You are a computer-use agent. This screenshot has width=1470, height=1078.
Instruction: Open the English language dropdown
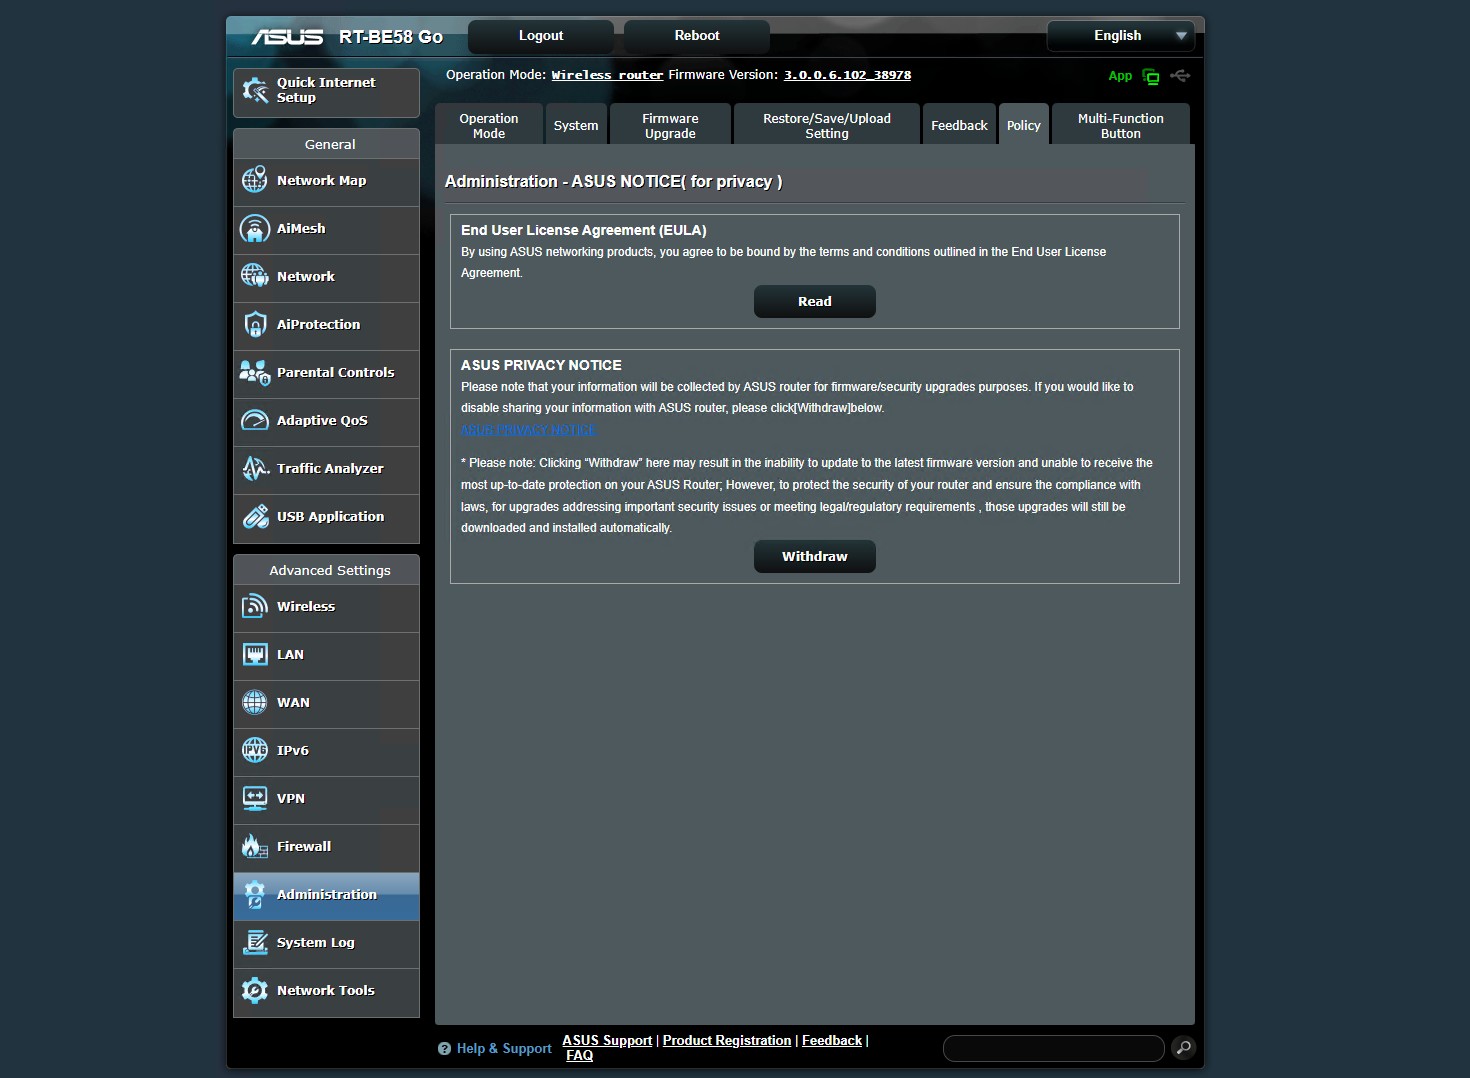[x=1120, y=36]
